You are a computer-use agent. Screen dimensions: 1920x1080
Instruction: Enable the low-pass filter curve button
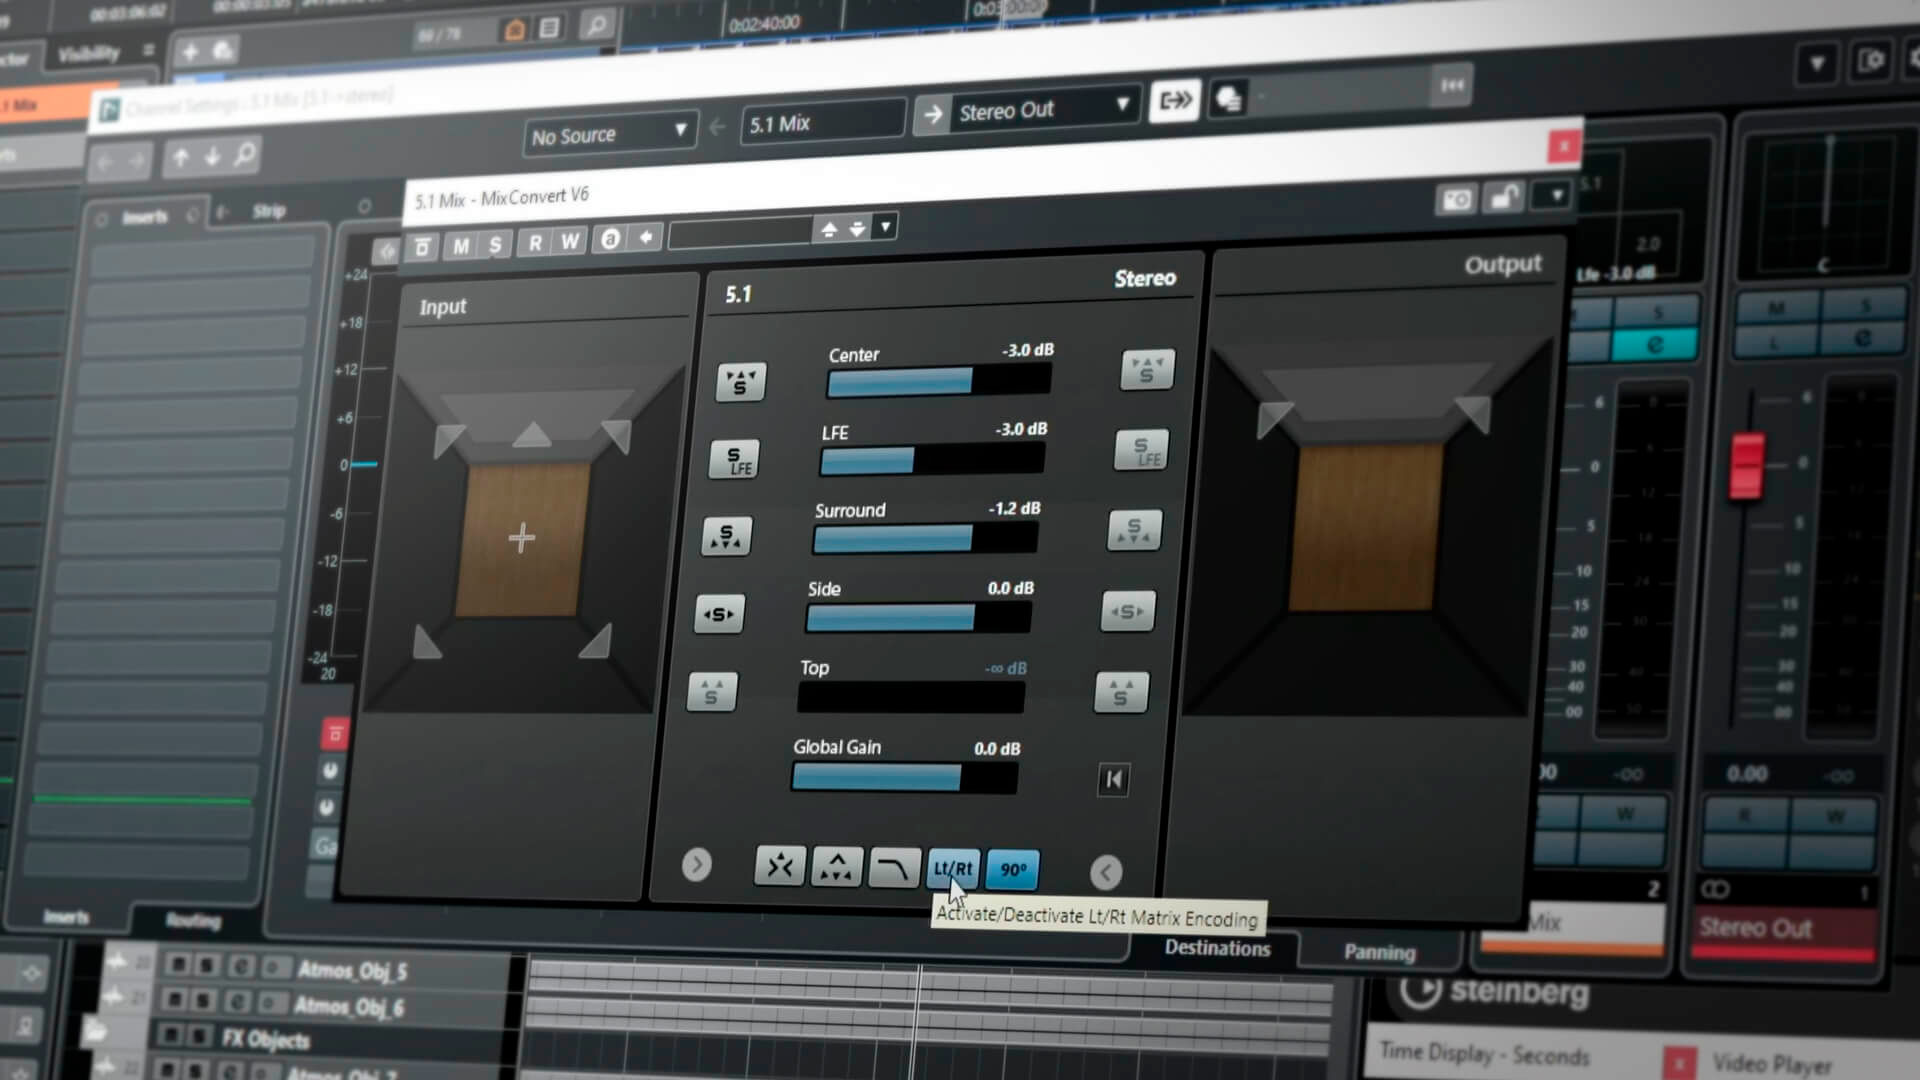893,868
